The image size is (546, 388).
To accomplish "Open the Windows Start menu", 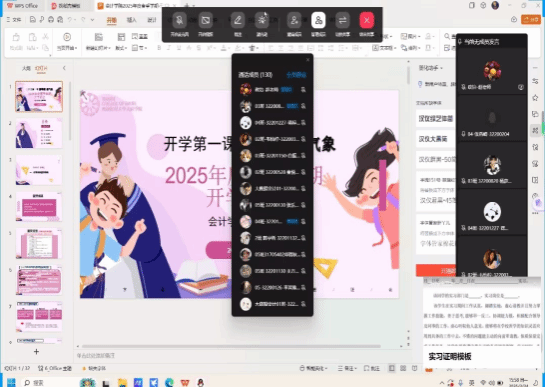I will pyautogui.click(x=11, y=382).
